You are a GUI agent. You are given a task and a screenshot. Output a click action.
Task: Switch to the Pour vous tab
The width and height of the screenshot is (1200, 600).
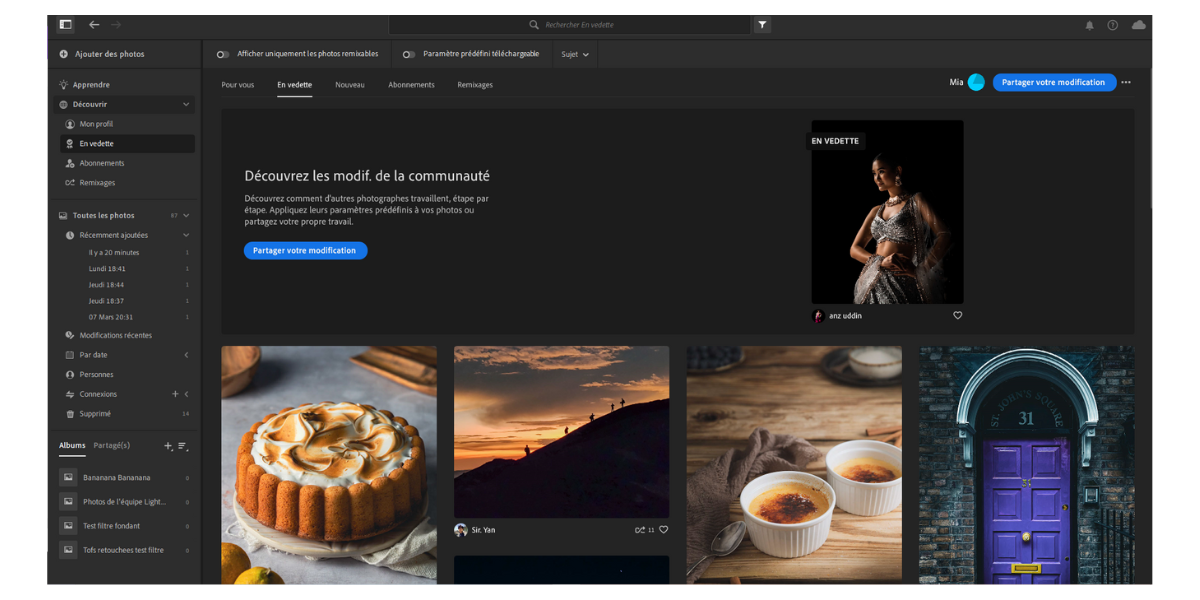coord(238,85)
